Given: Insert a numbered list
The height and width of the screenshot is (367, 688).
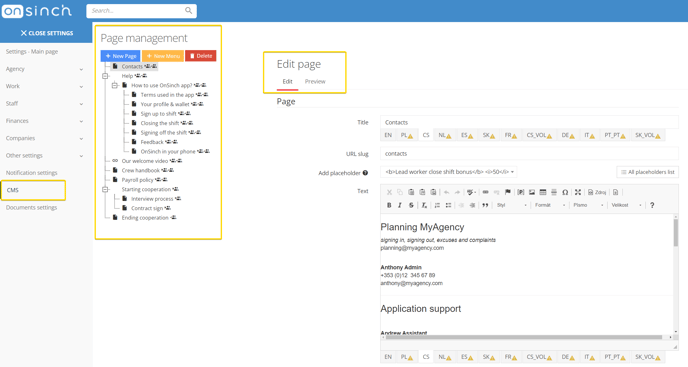Looking at the screenshot, I should coord(437,205).
